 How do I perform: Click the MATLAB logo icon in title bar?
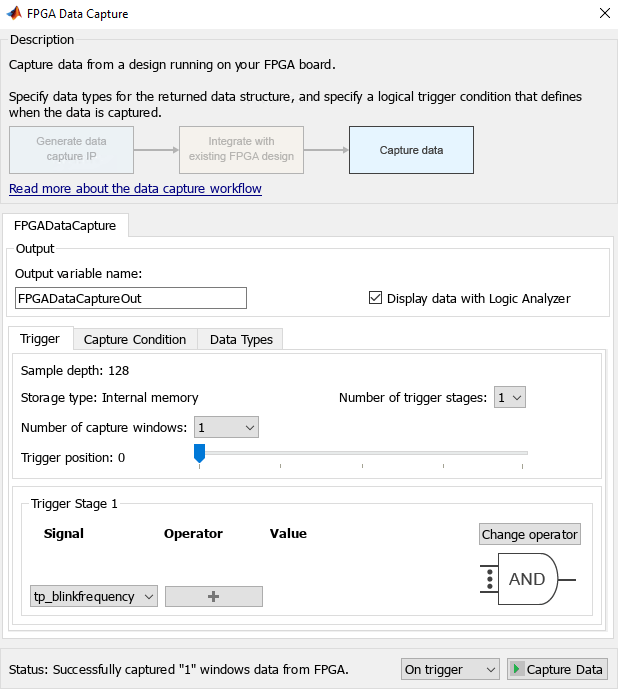[14, 14]
